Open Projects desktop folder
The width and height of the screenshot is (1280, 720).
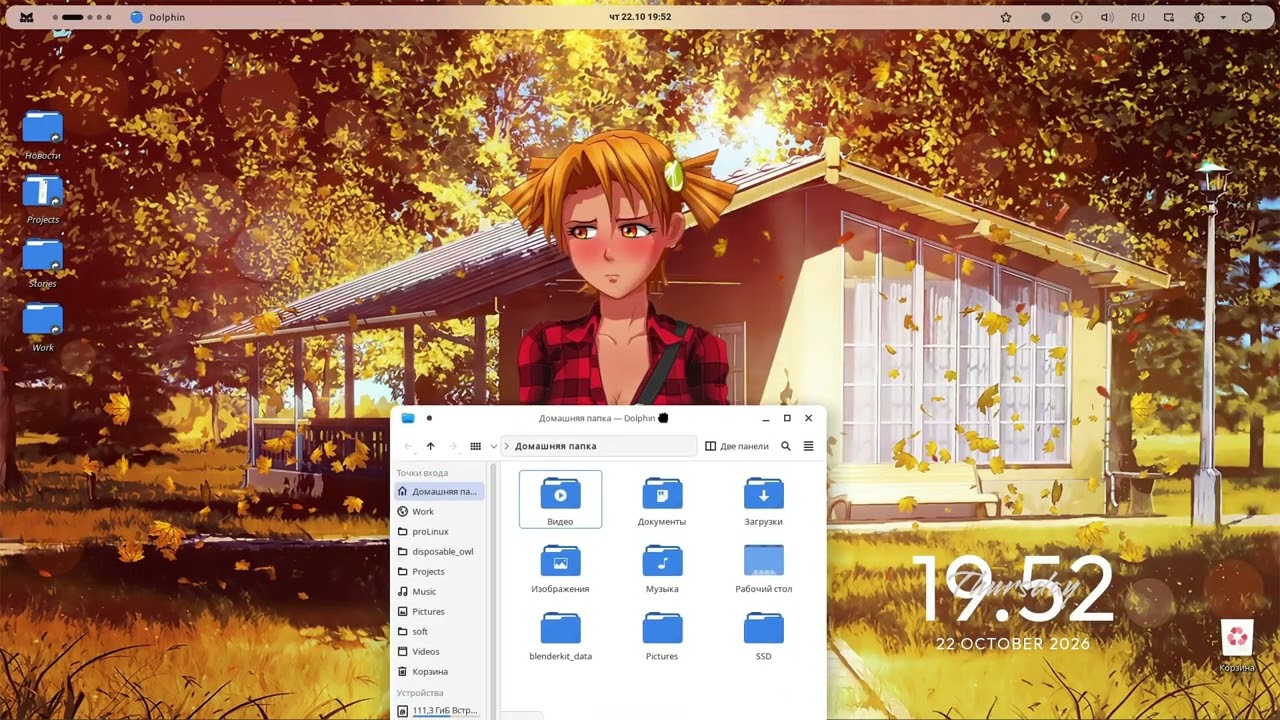(43, 199)
